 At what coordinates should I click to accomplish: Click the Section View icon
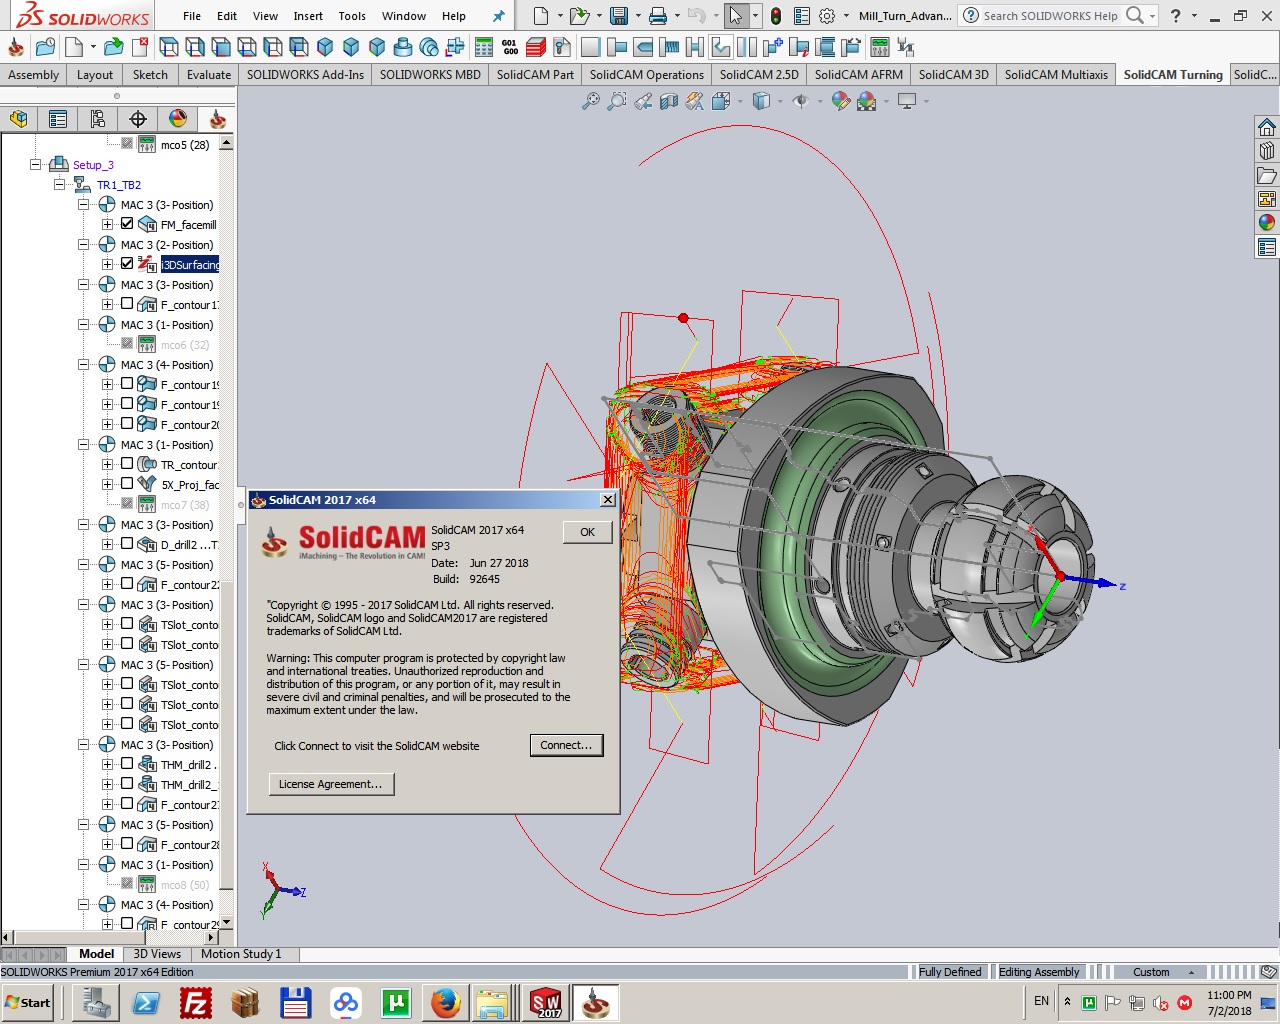point(669,101)
